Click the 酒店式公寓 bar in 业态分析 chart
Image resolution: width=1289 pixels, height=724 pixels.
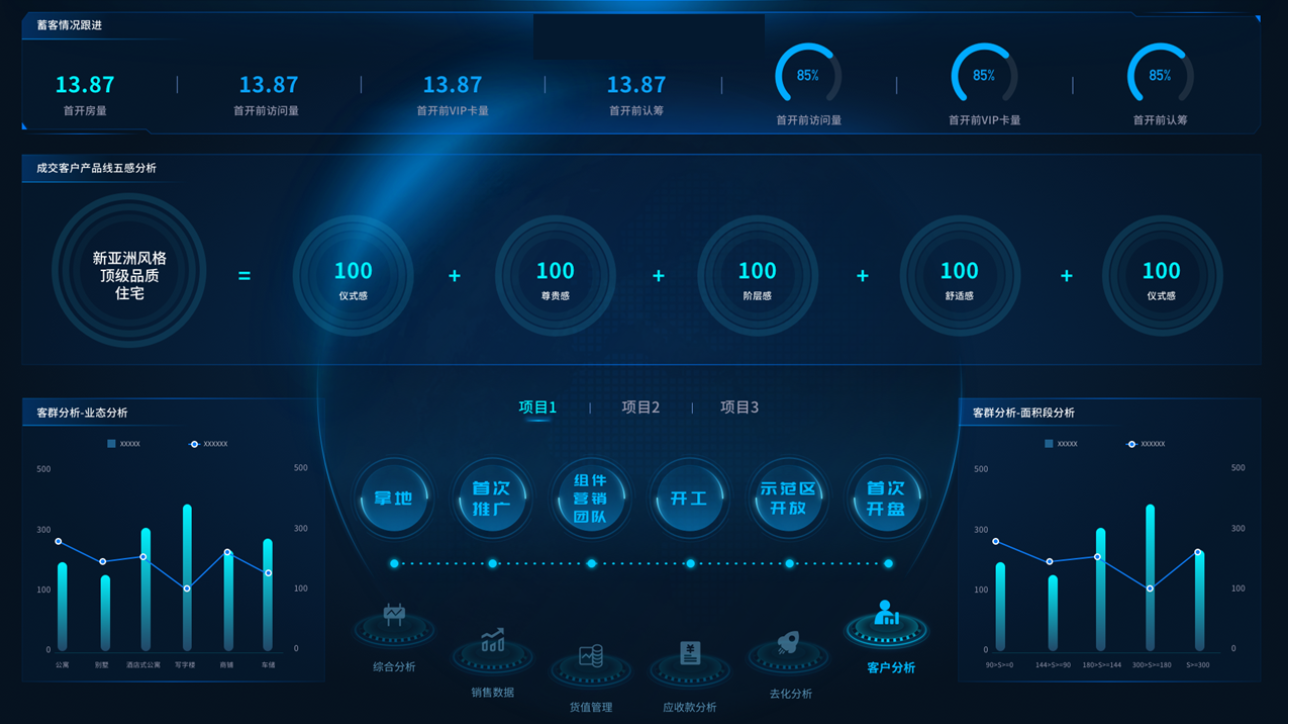click(x=145, y=590)
